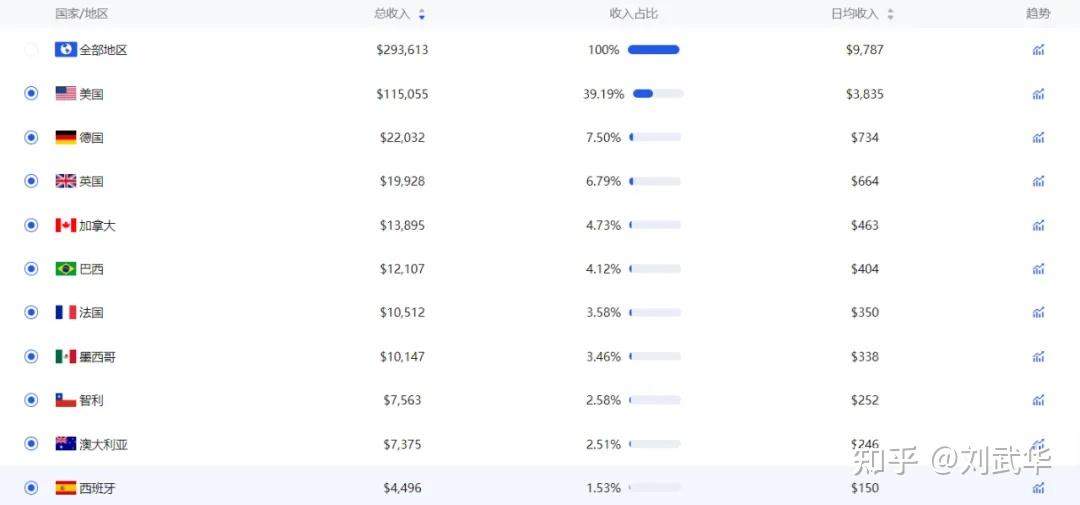Show trend chart for 加拿大

1038,225
